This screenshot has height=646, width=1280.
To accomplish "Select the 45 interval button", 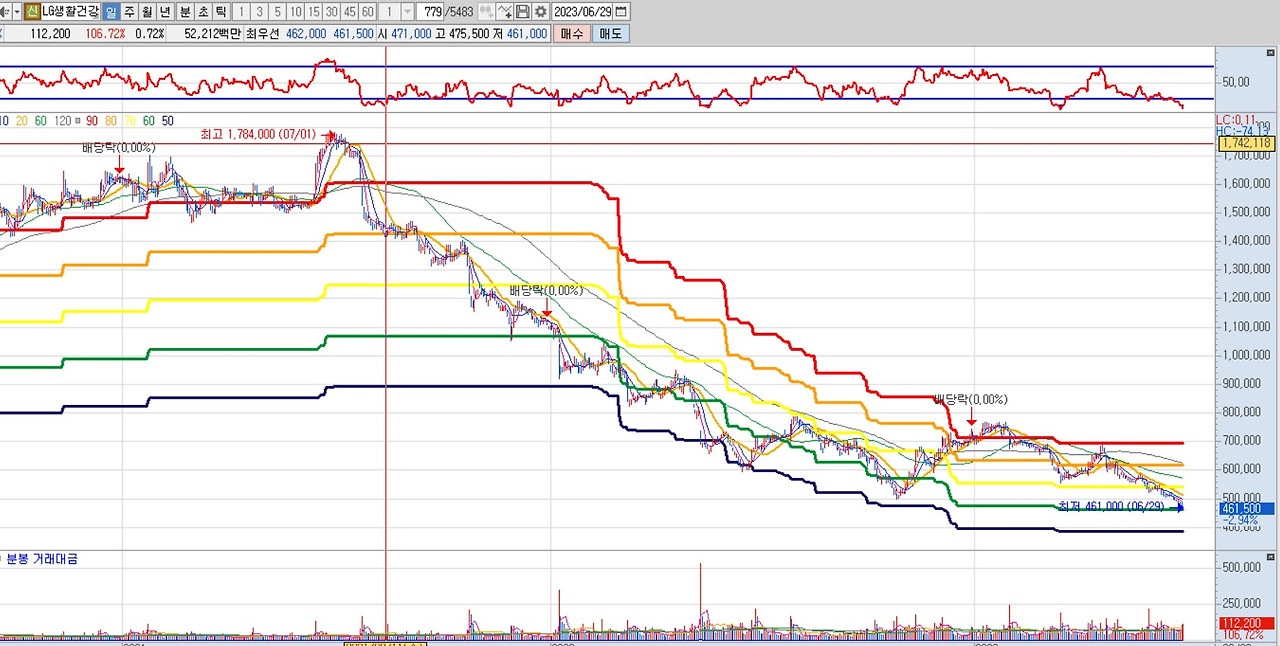I will point(350,11).
